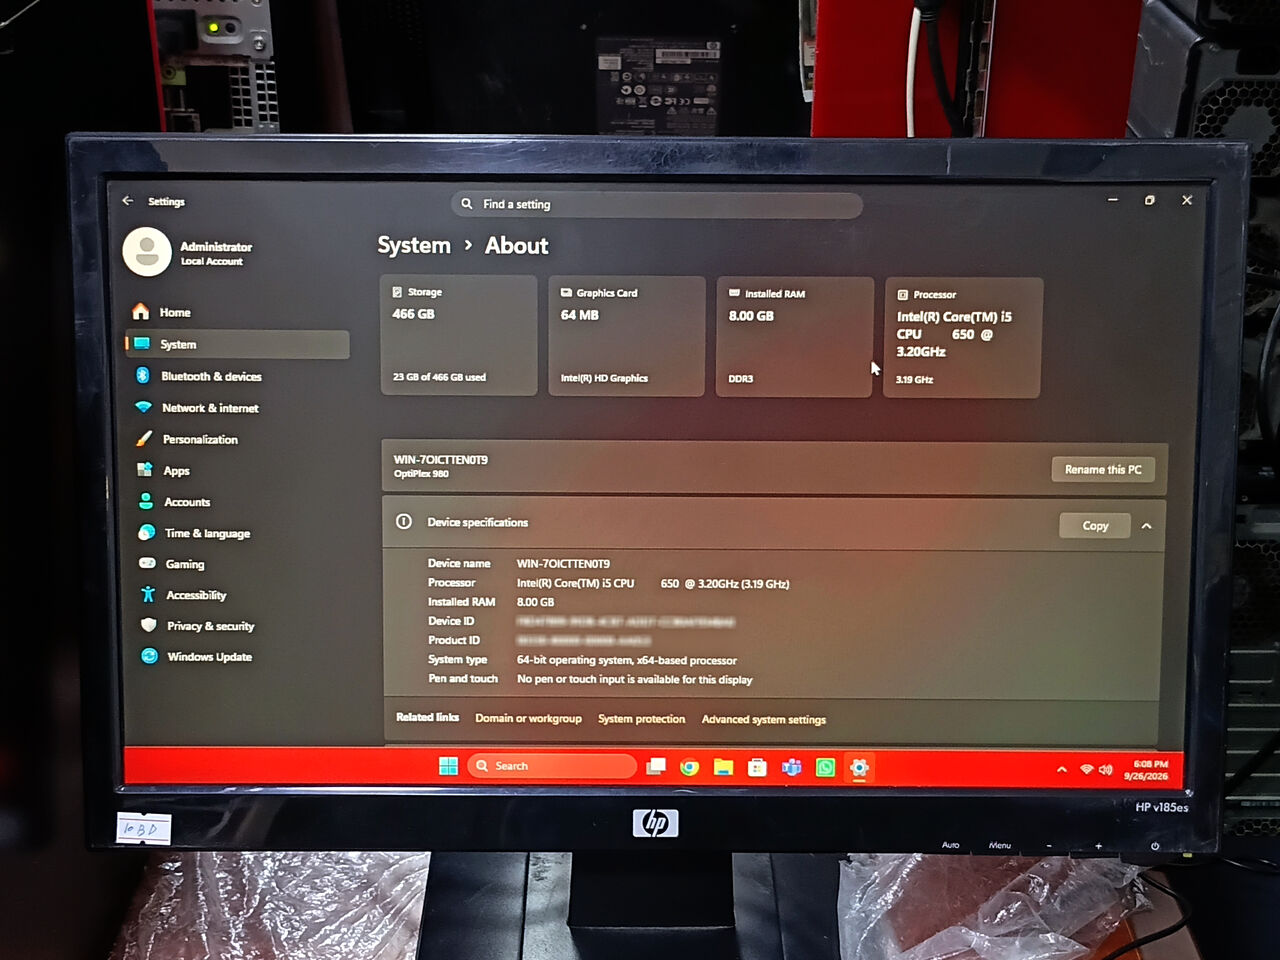Open Domain or workgroup link
This screenshot has width=1280, height=960.
click(x=528, y=718)
